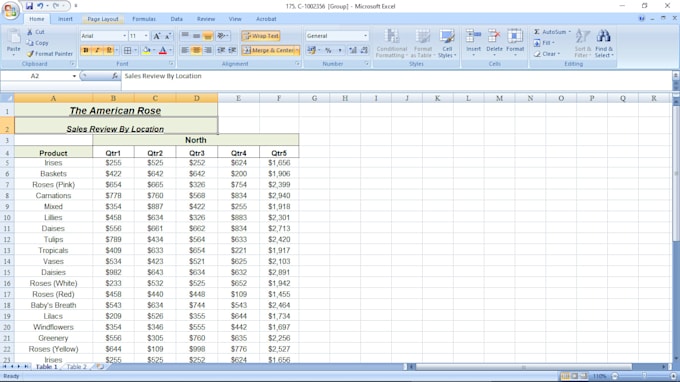Increase cell indent
Viewport: 680px width, 382px height.
pyautogui.click(x=232, y=50)
